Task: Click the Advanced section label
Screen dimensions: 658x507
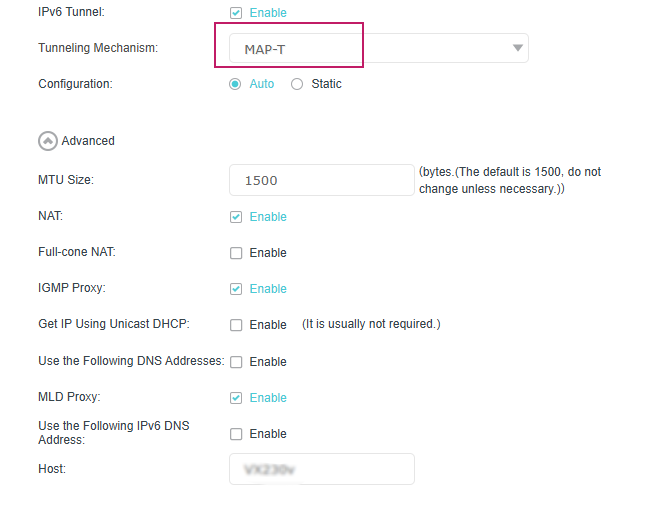Action: (x=88, y=141)
